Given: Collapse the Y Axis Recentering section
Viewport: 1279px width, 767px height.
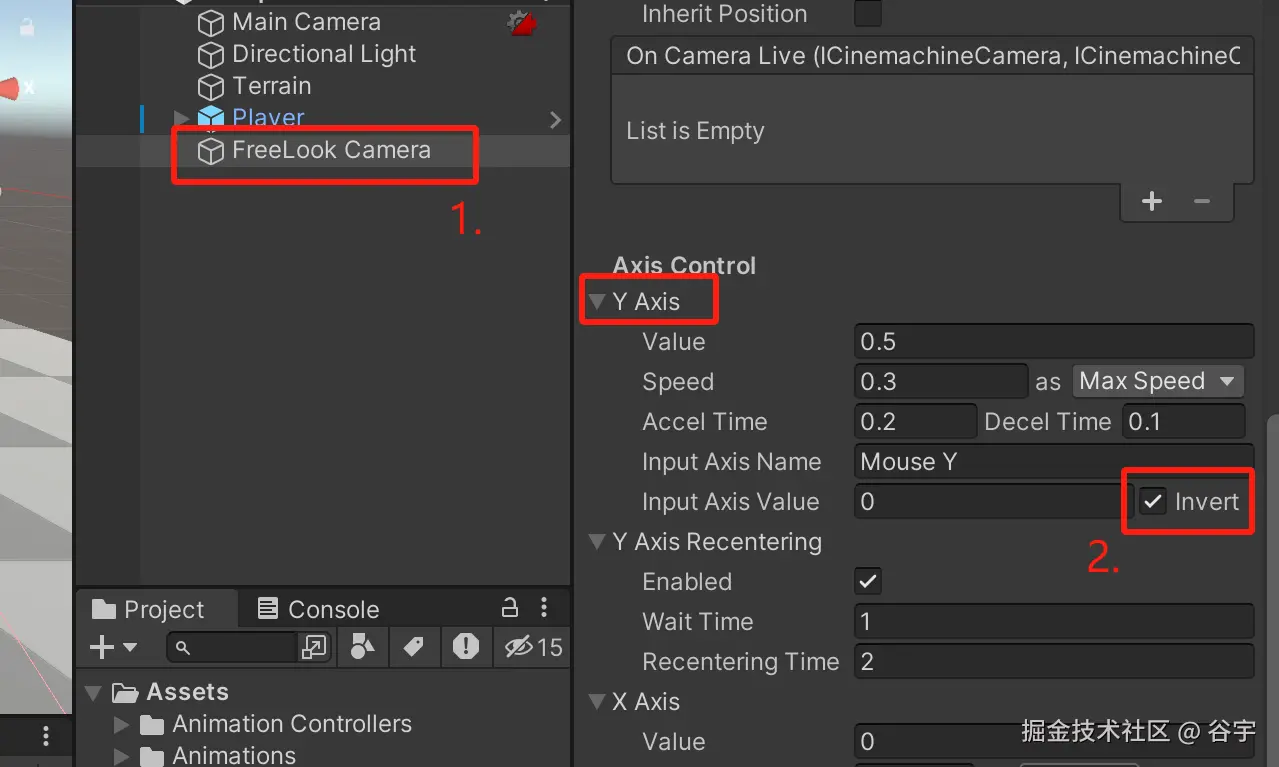Looking at the screenshot, I should point(597,542).
